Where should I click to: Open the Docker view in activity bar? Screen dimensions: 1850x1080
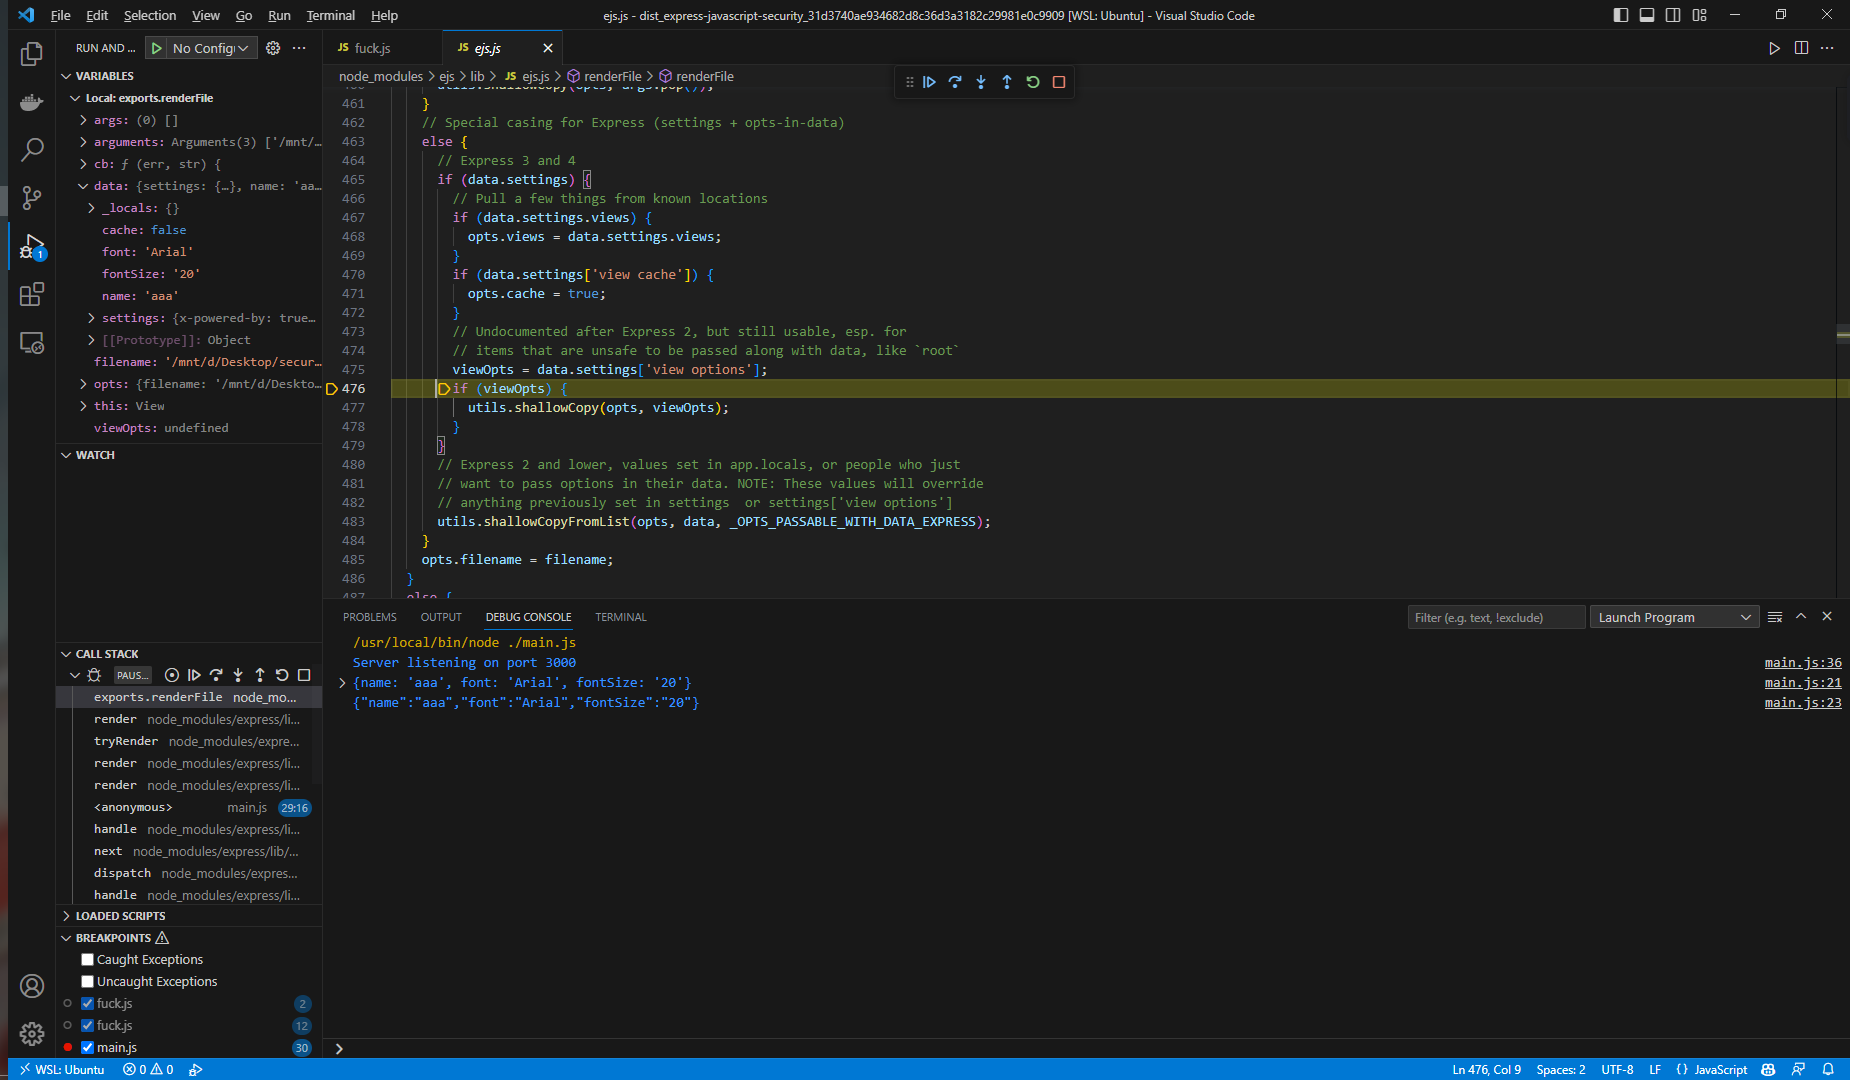pos(32,102)
